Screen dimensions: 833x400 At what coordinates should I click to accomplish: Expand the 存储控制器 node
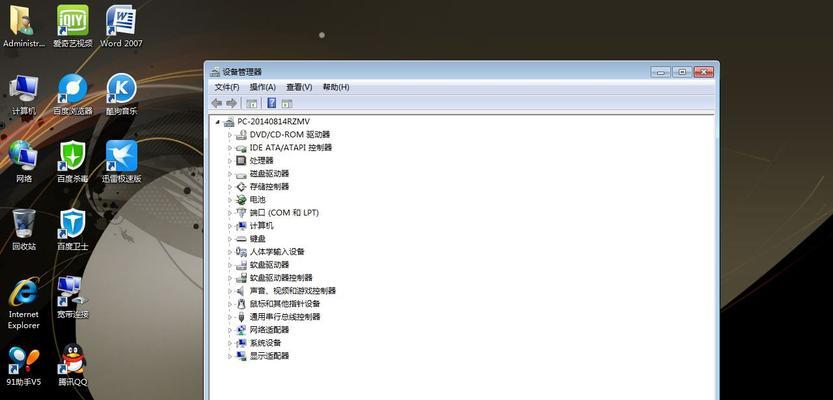tap(230, 187)
